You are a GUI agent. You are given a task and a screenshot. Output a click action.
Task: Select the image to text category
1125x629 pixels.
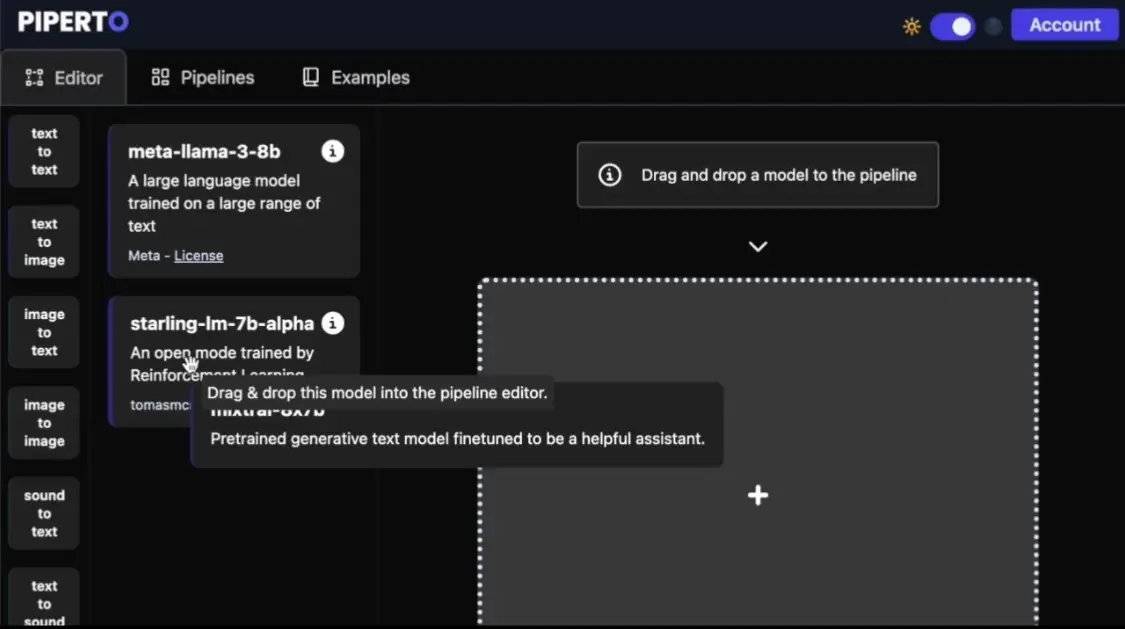click(44, 332)
